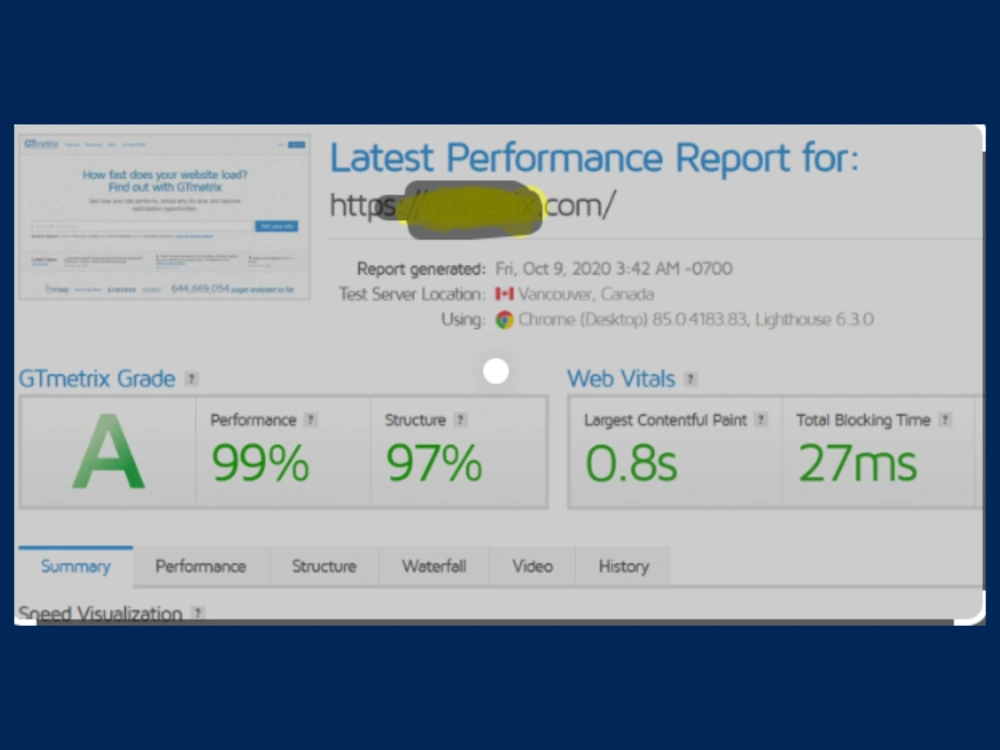Click the Total Blocking Time label
Viewport: 1000px width, 750px height.
pyautogui.click(x=864, y=420)
